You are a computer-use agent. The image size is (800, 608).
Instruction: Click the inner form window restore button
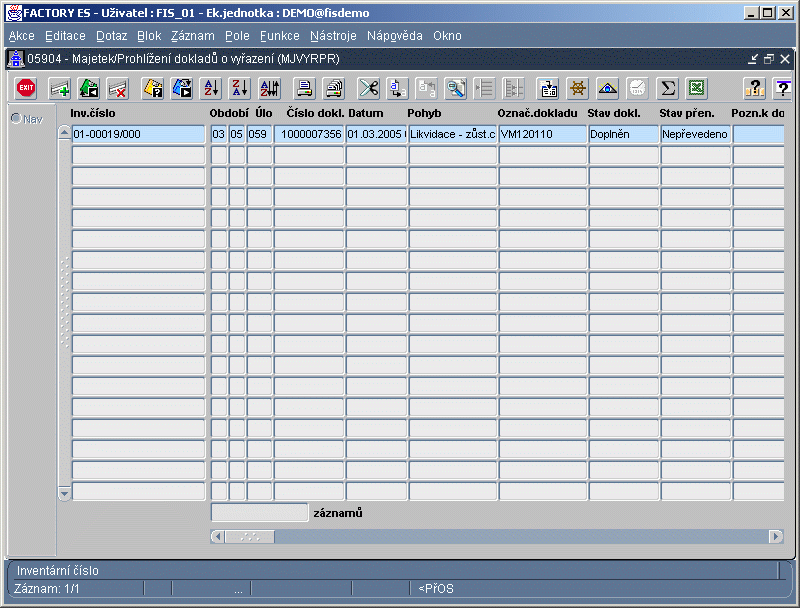(769, 59)
